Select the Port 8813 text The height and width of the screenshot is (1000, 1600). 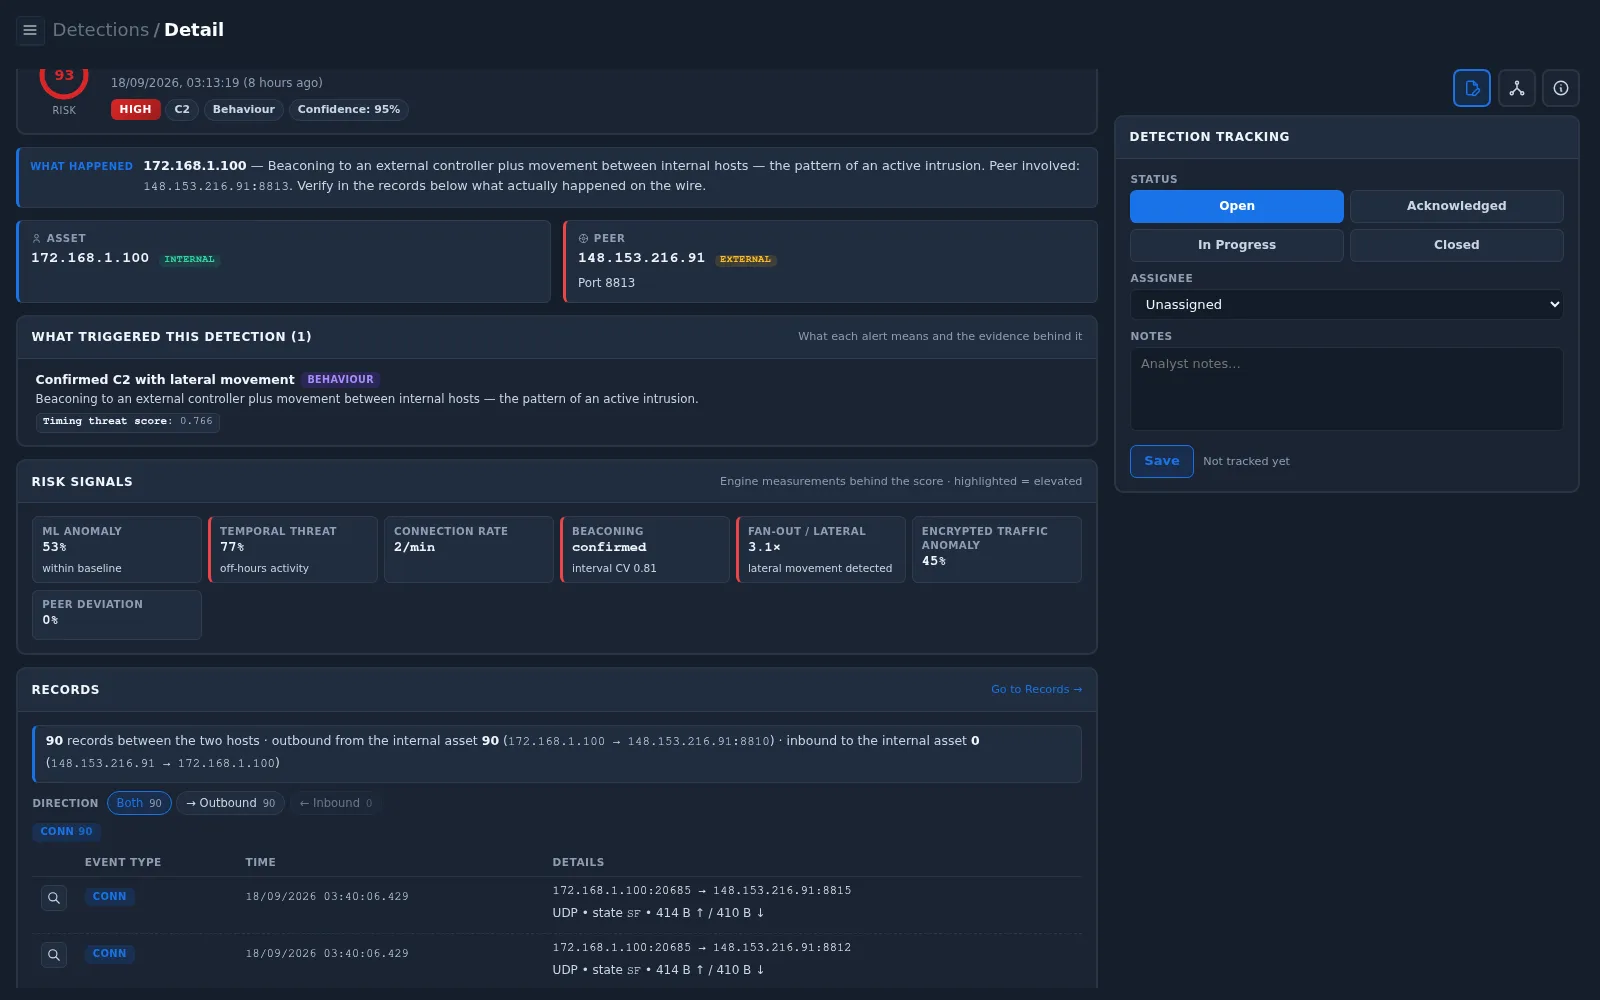pyautogui.click(x=606, y=283)
